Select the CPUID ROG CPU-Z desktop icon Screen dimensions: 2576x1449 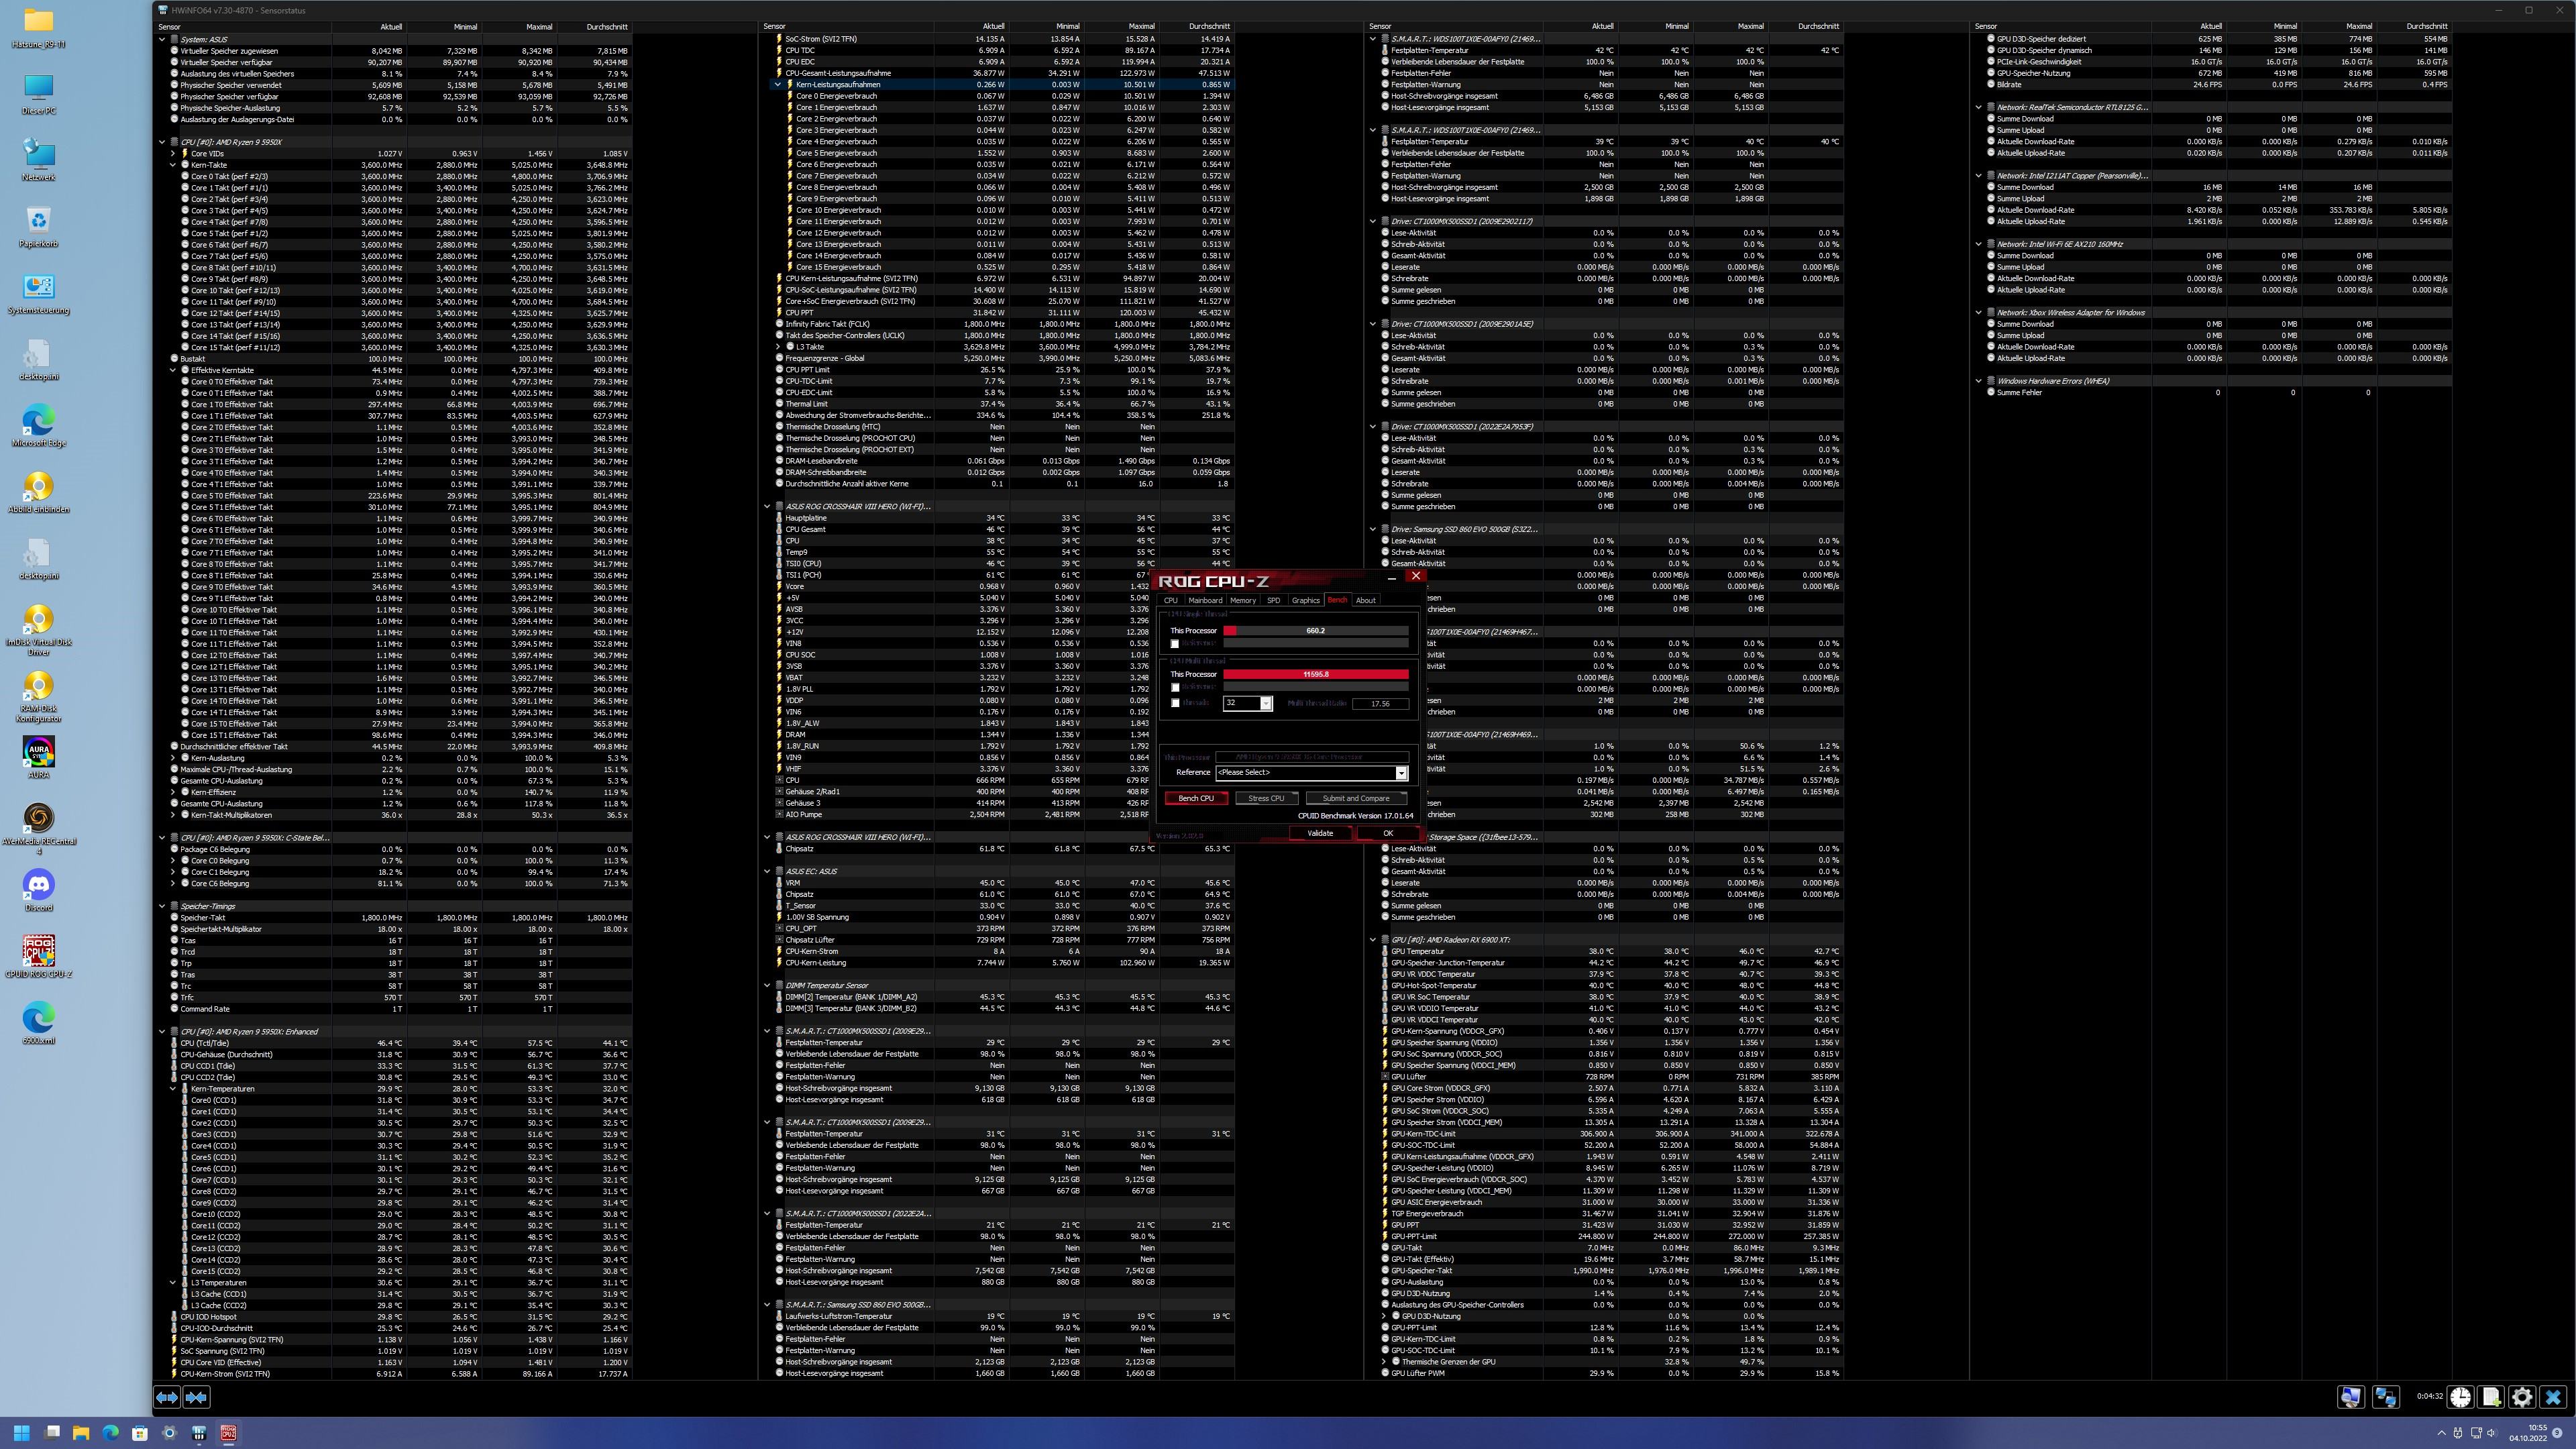[x=38, y=956]
